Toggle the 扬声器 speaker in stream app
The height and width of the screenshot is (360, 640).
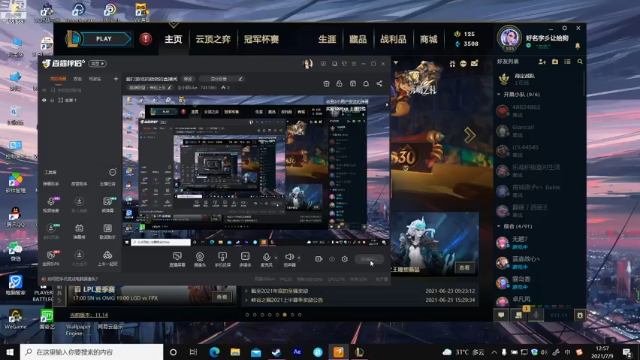(x=289, y=259)
